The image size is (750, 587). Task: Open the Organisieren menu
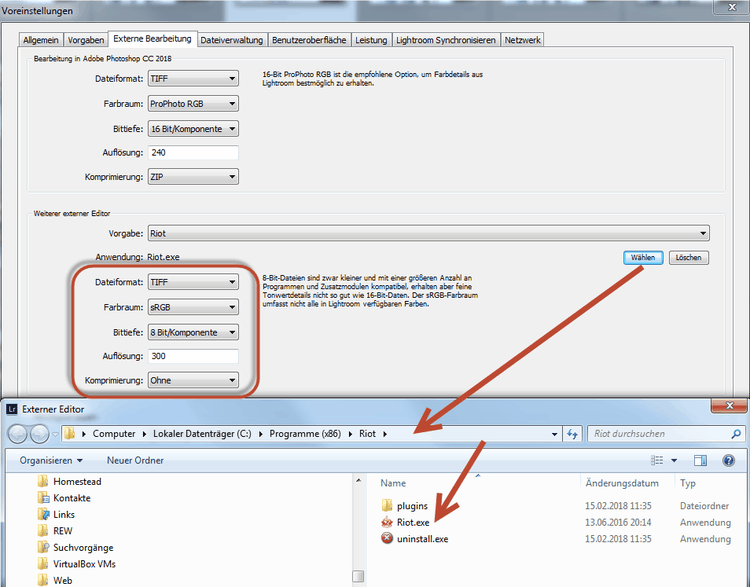(50, 460)
